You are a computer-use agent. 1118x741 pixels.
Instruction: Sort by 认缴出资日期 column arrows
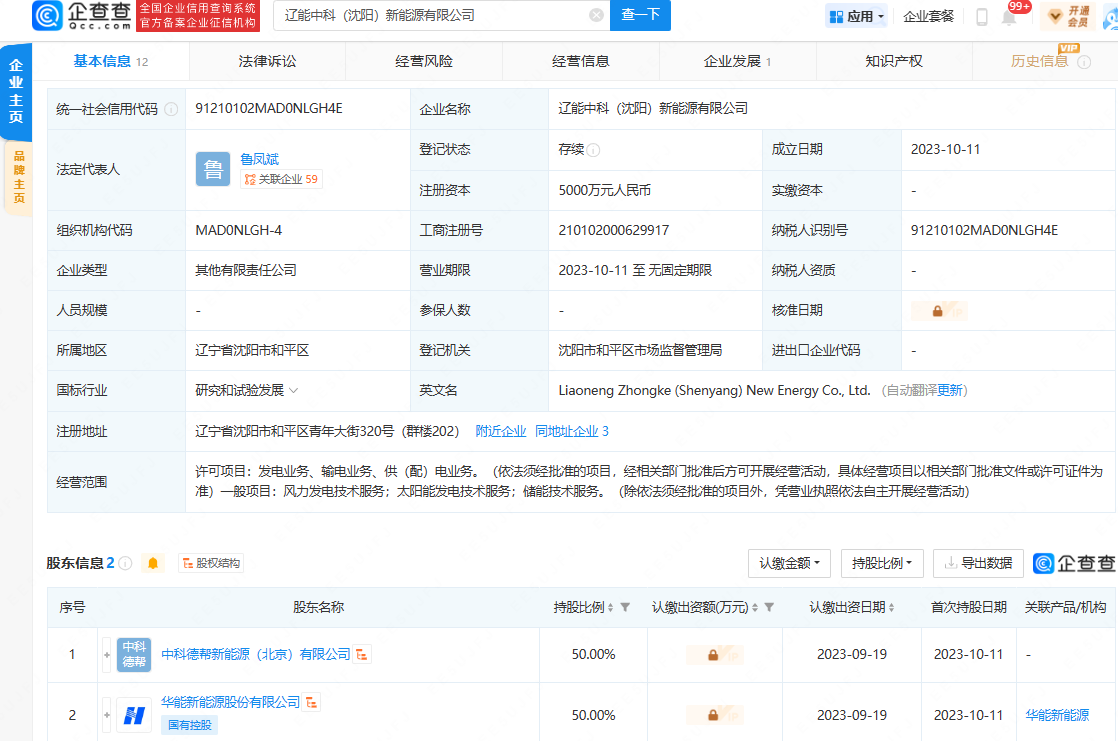tap(891, 607)
